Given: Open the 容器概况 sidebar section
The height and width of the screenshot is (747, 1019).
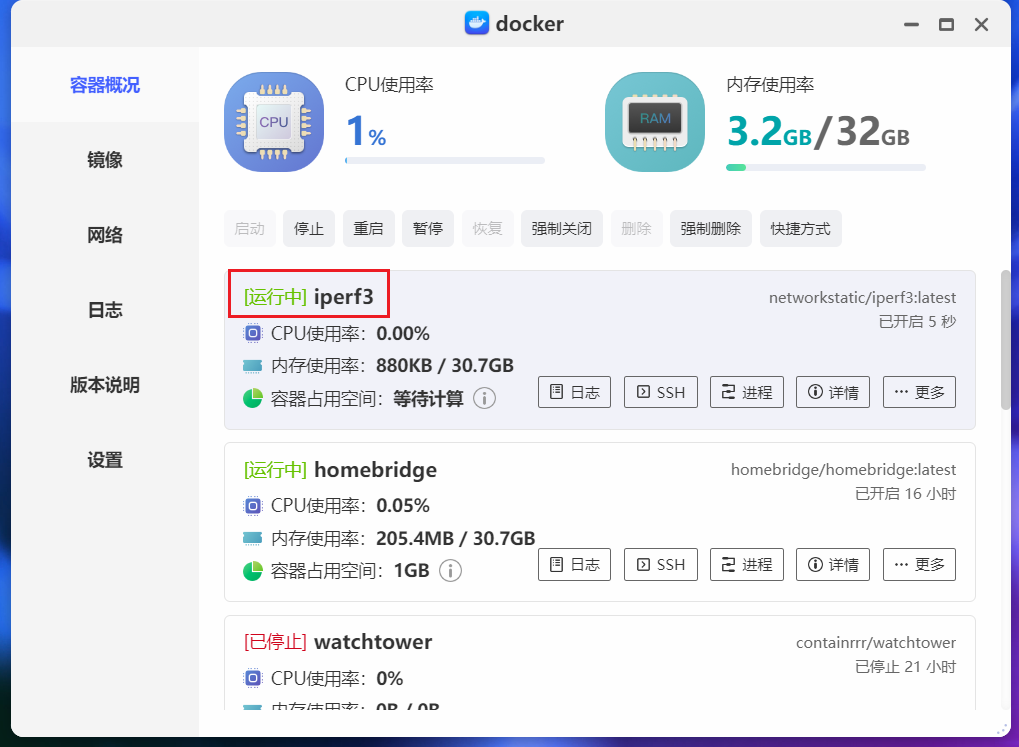Looking at the screenshot, I should point(105,85).
